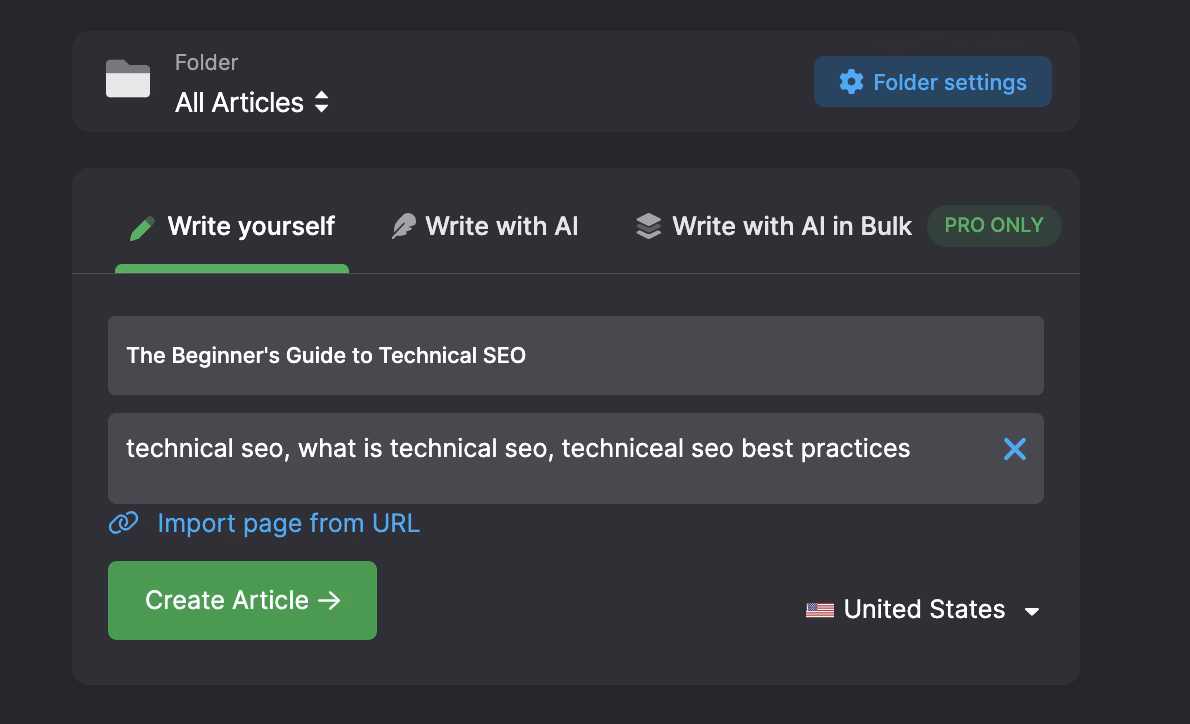Viewport: 1190px width, 724px height.
Task: Click the PRO ONLY badge
Action: [994, 226]
